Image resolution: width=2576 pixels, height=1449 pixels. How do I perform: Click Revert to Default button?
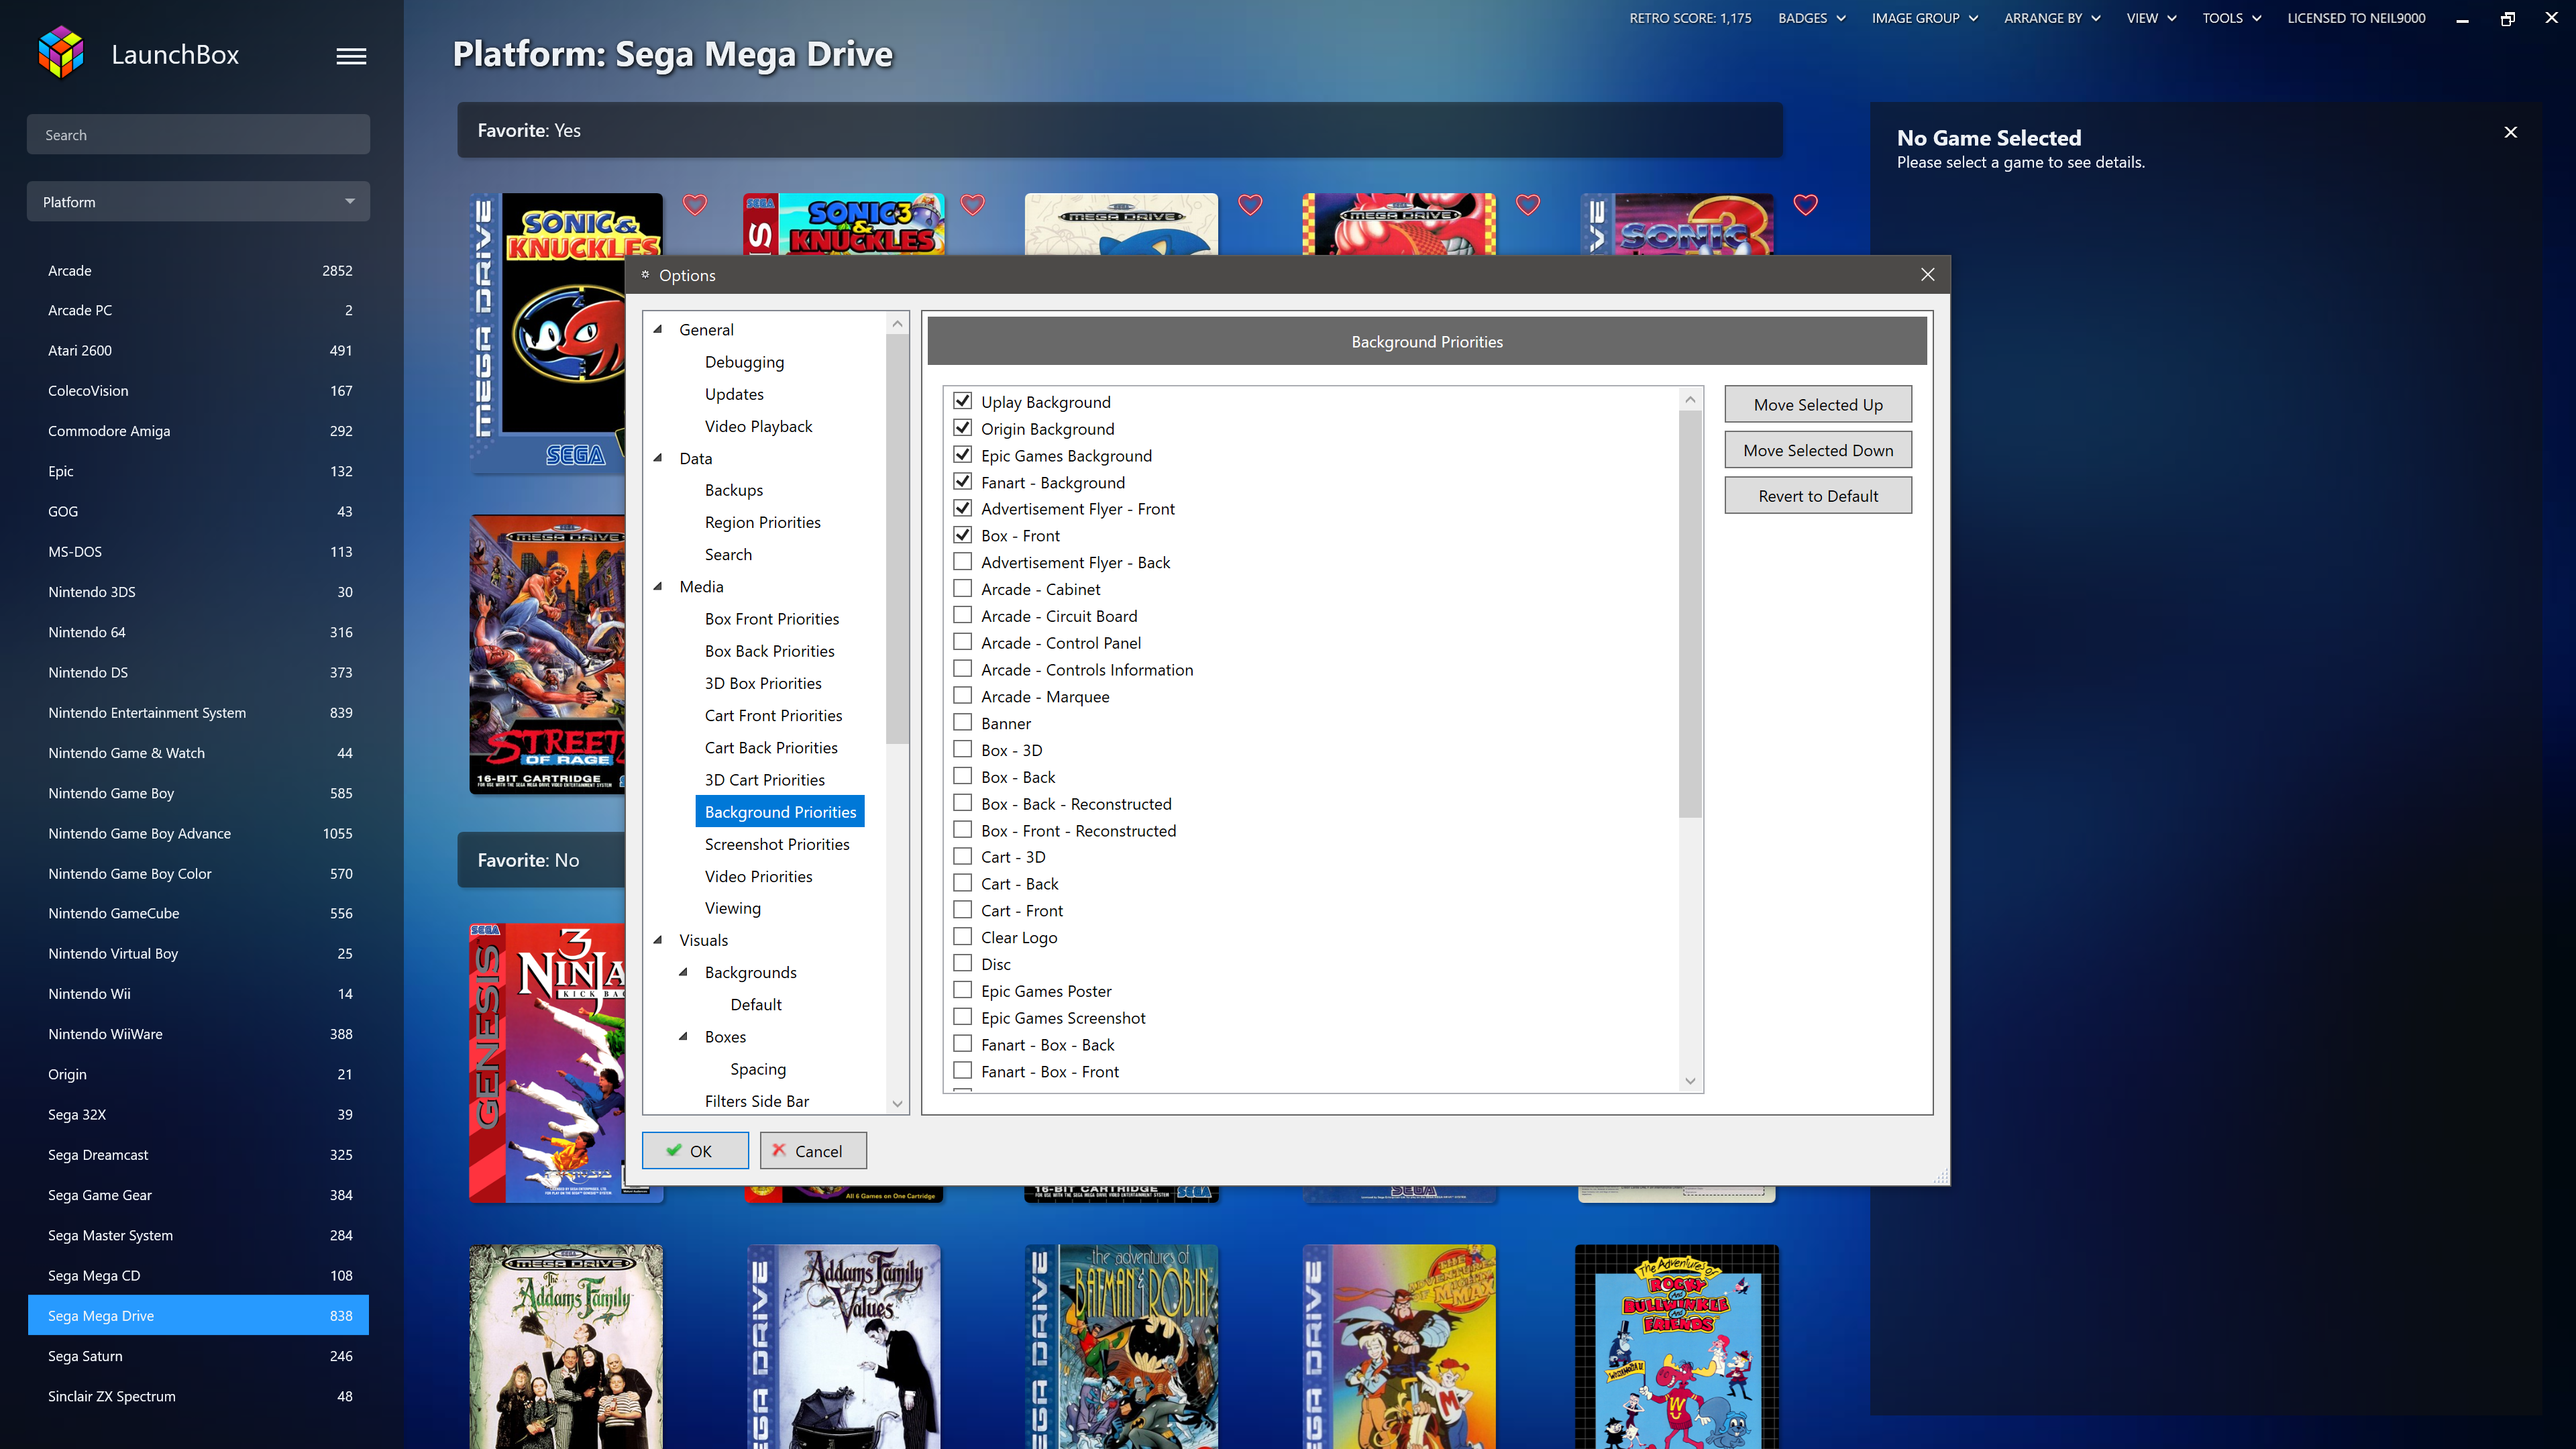point(1818,496)
